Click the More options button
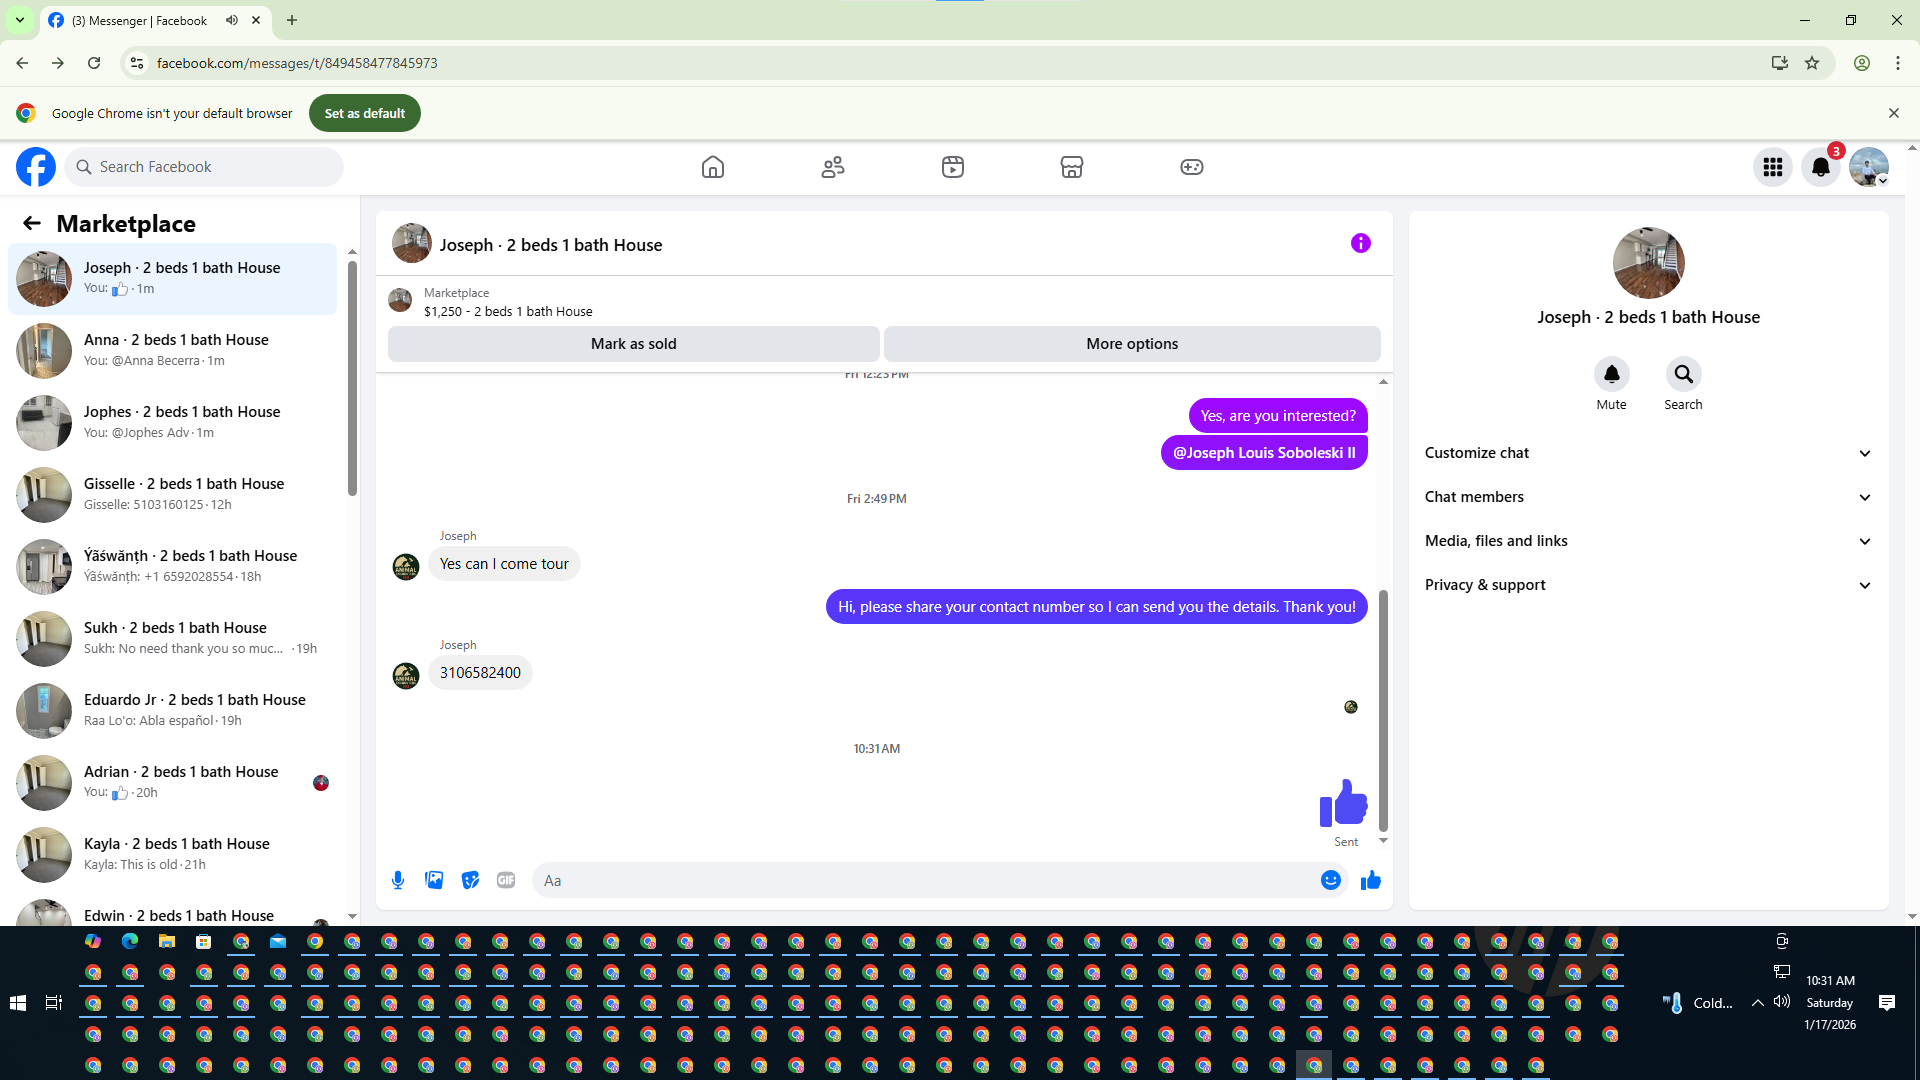 [1132, 344]
